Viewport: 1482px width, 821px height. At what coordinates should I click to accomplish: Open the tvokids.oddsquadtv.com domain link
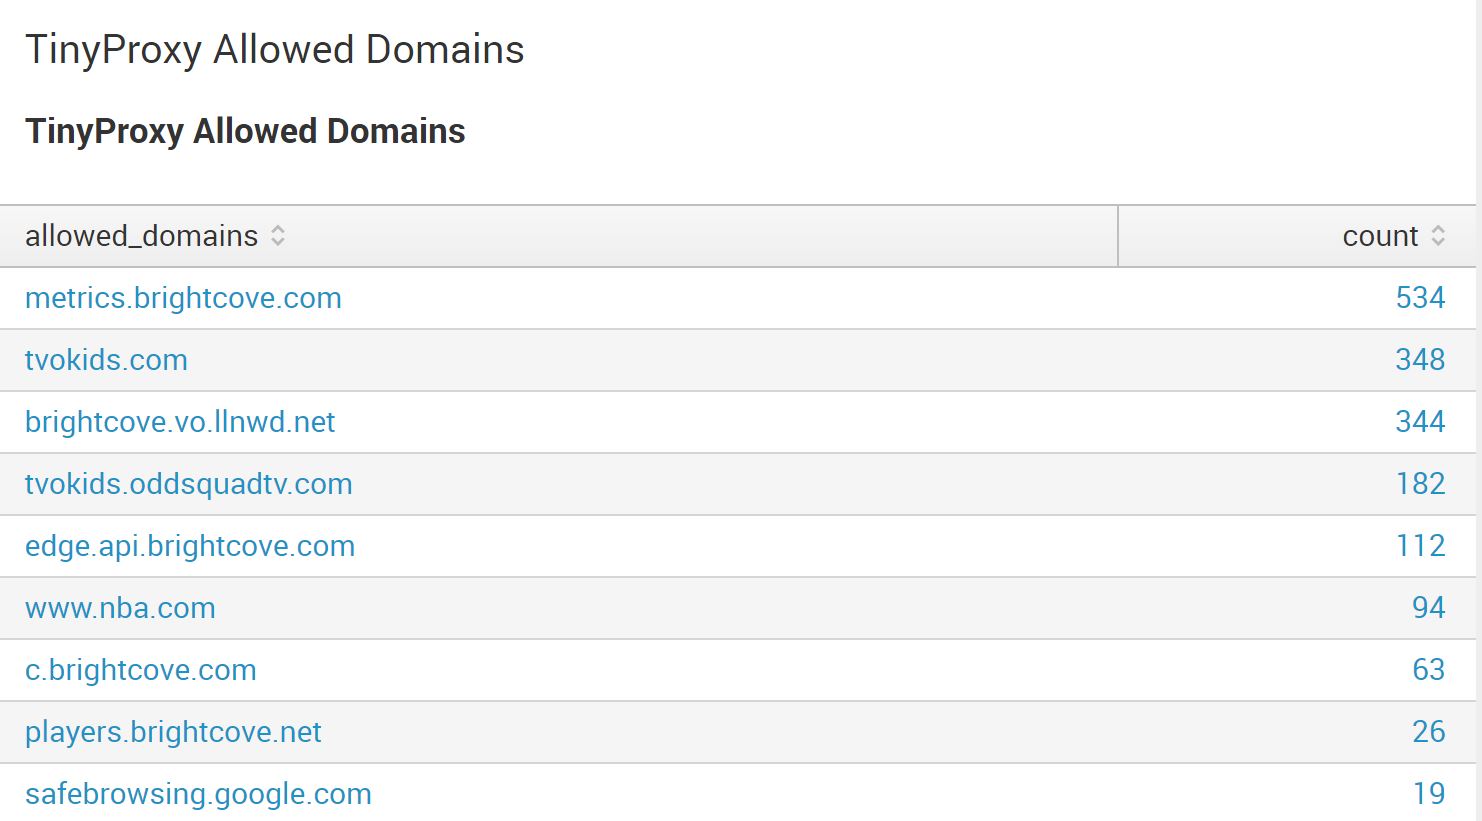pos(188,484)
